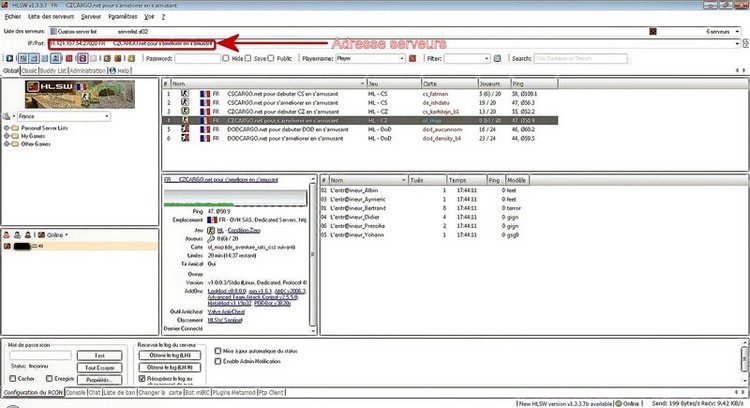Image resolution: width=750 pixels, height=408 pixels.
Task: Click the Propriétés... button
Action: coord(99,379)
